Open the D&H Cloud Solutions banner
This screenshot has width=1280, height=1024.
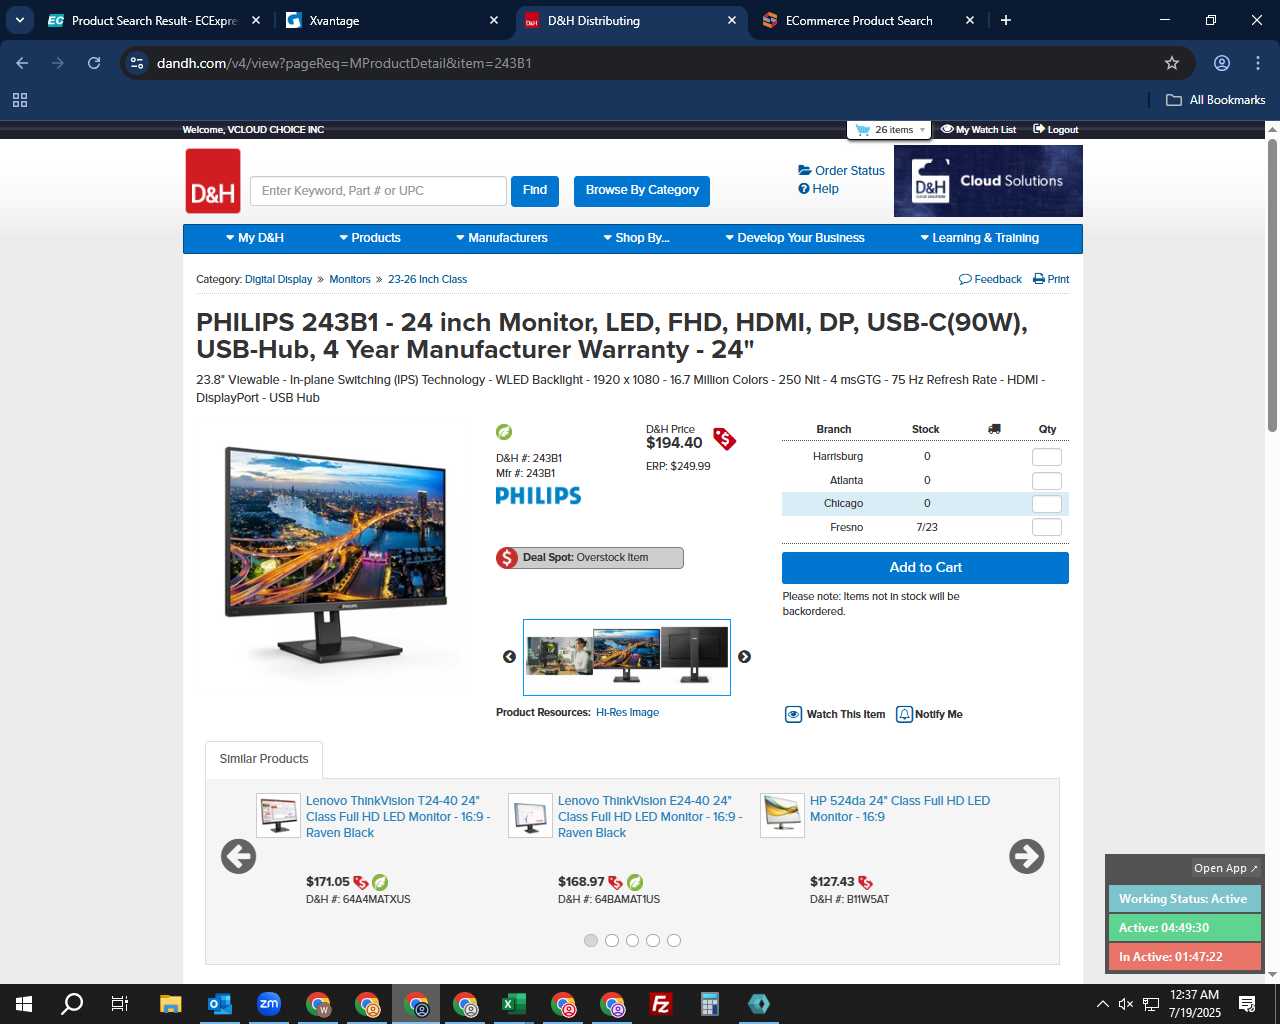[x=988, y=181]
